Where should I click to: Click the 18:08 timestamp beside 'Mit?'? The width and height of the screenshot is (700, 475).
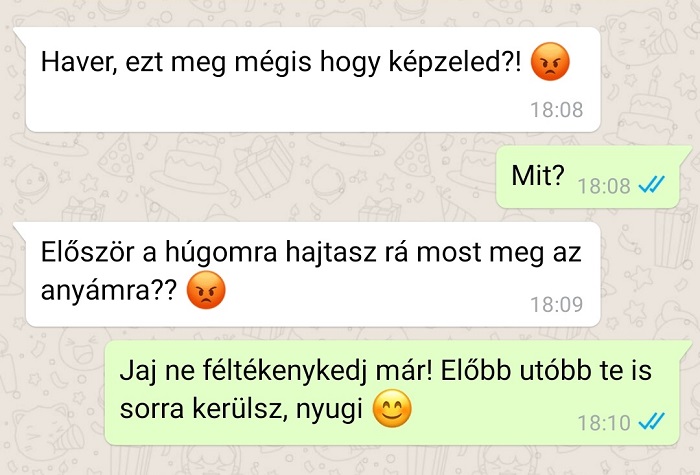pyautogui.click(x=604, y=186)
